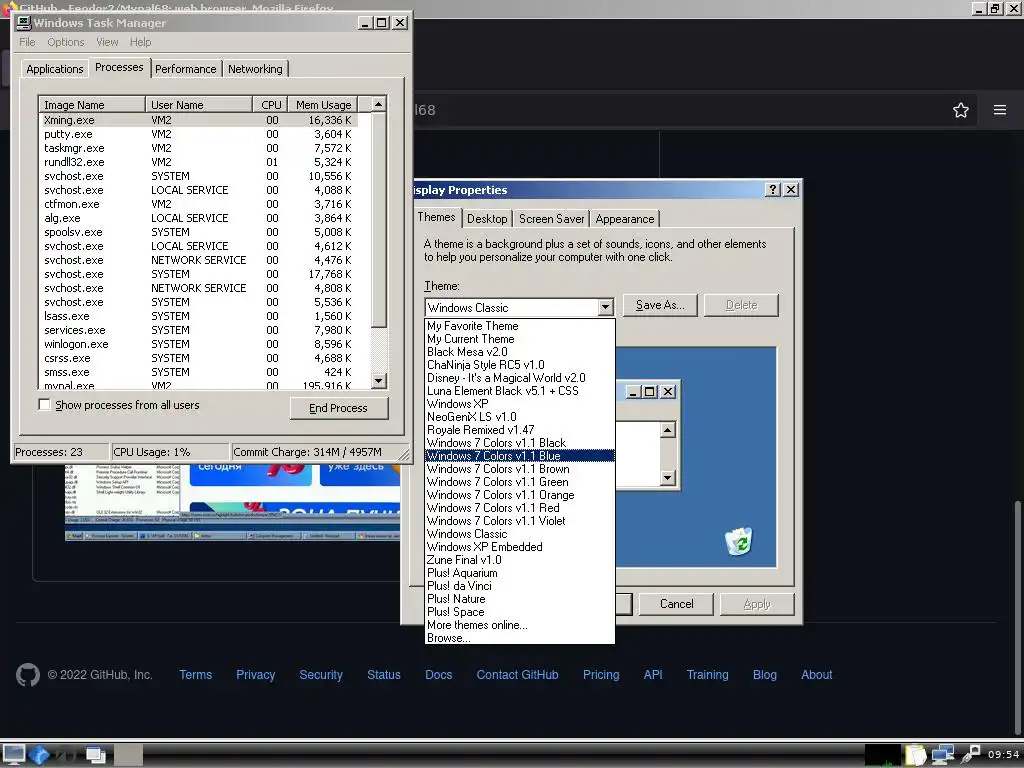Click the gray task button in taskbar
The image size is (1024, 768).
[x=129, y=755]
